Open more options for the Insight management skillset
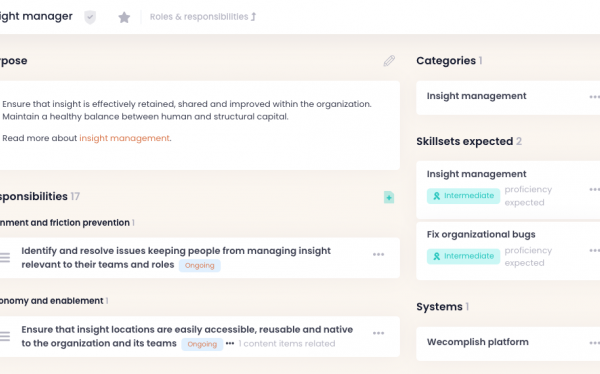Screen dimensions: 600x374 click(595, 189)
